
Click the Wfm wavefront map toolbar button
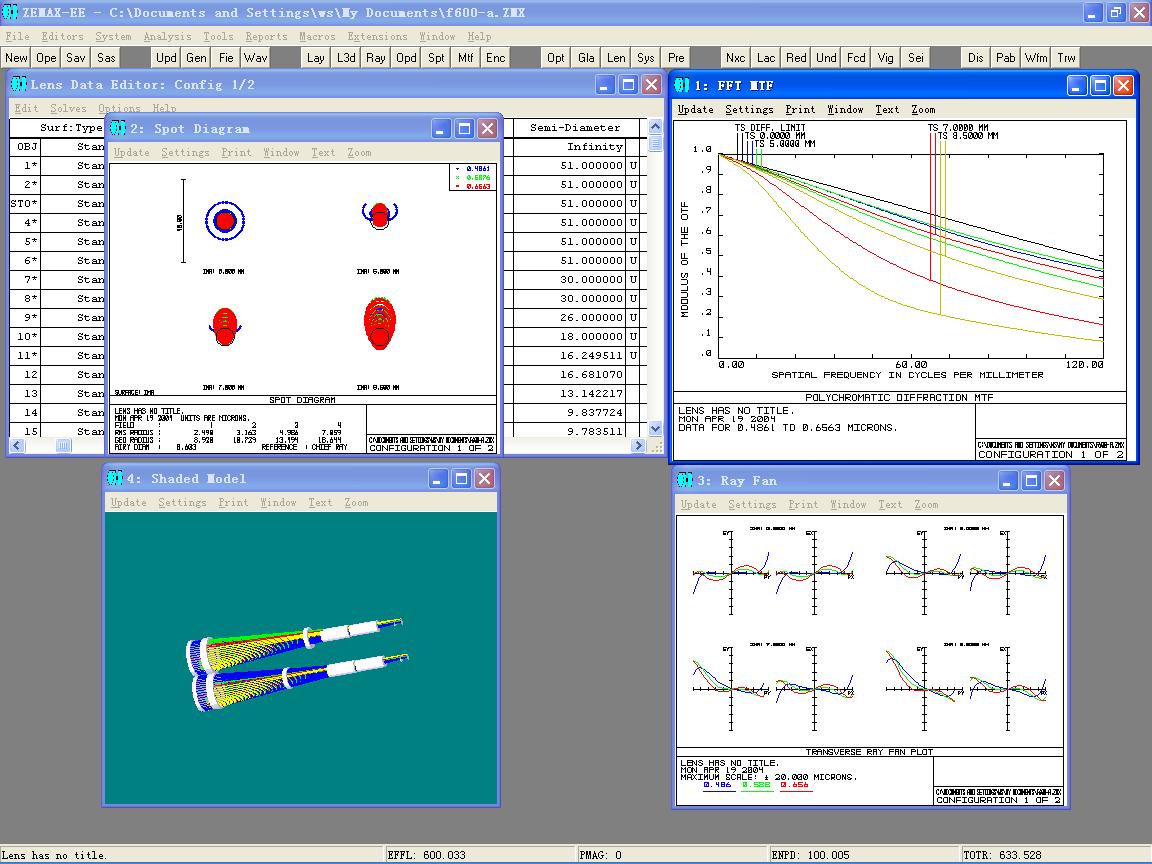(x=1036, y=58)
